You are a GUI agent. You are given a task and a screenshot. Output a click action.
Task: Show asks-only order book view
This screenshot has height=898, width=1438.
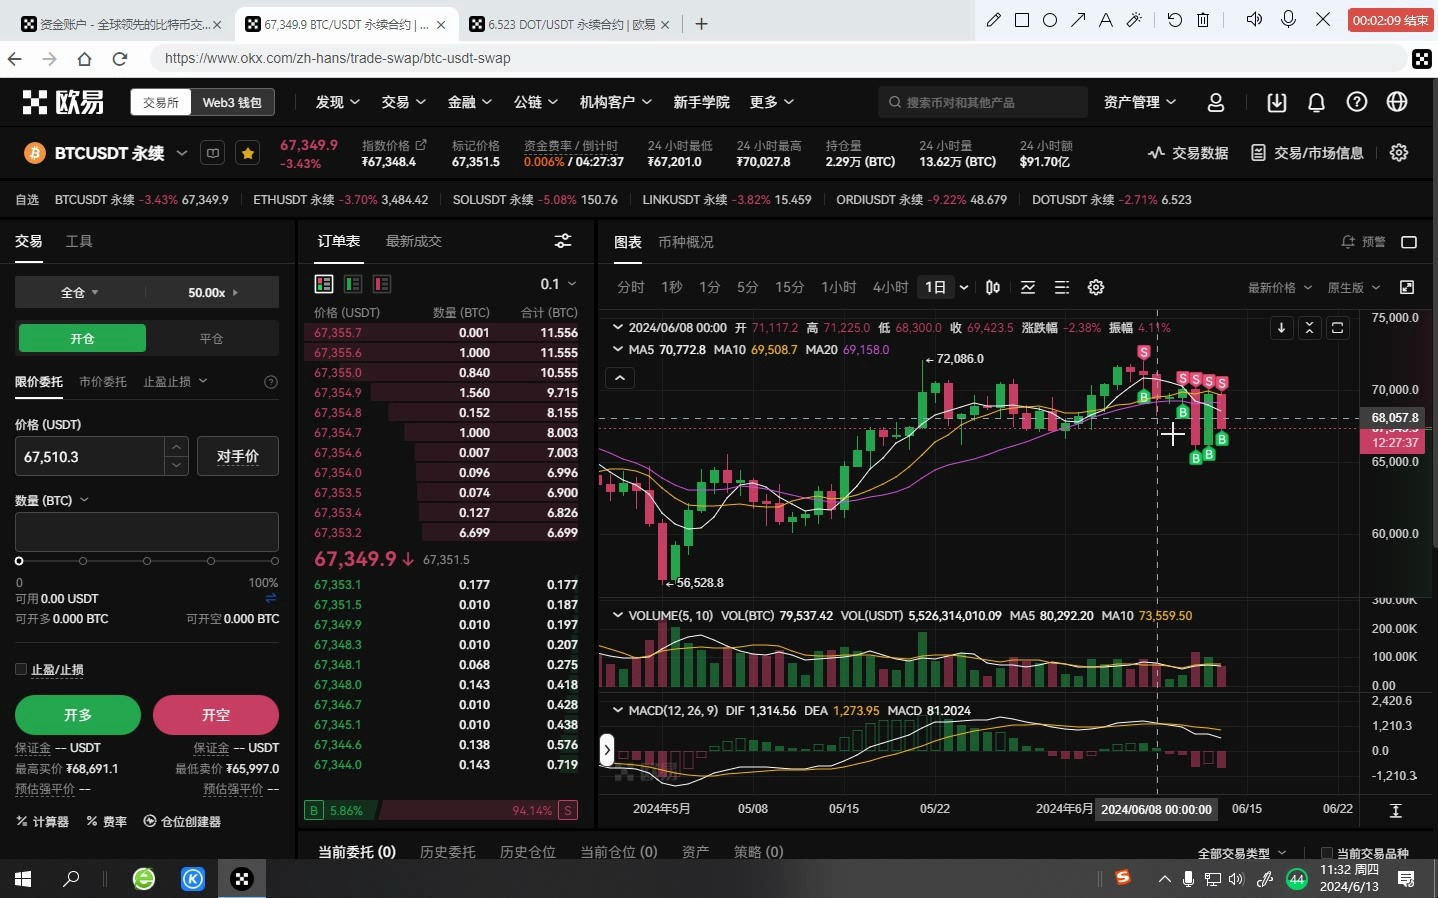point(382,284)
